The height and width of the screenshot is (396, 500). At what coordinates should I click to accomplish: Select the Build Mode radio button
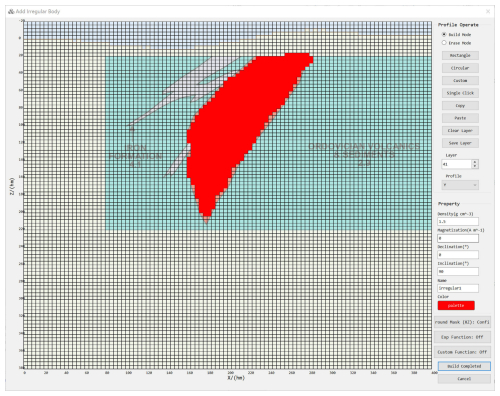(444, 34)
